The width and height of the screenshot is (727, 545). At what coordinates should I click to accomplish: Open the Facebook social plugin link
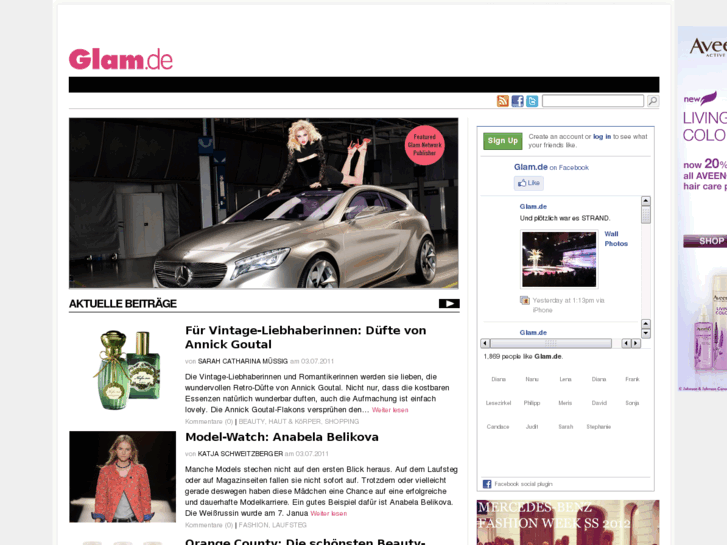point(523,484)
